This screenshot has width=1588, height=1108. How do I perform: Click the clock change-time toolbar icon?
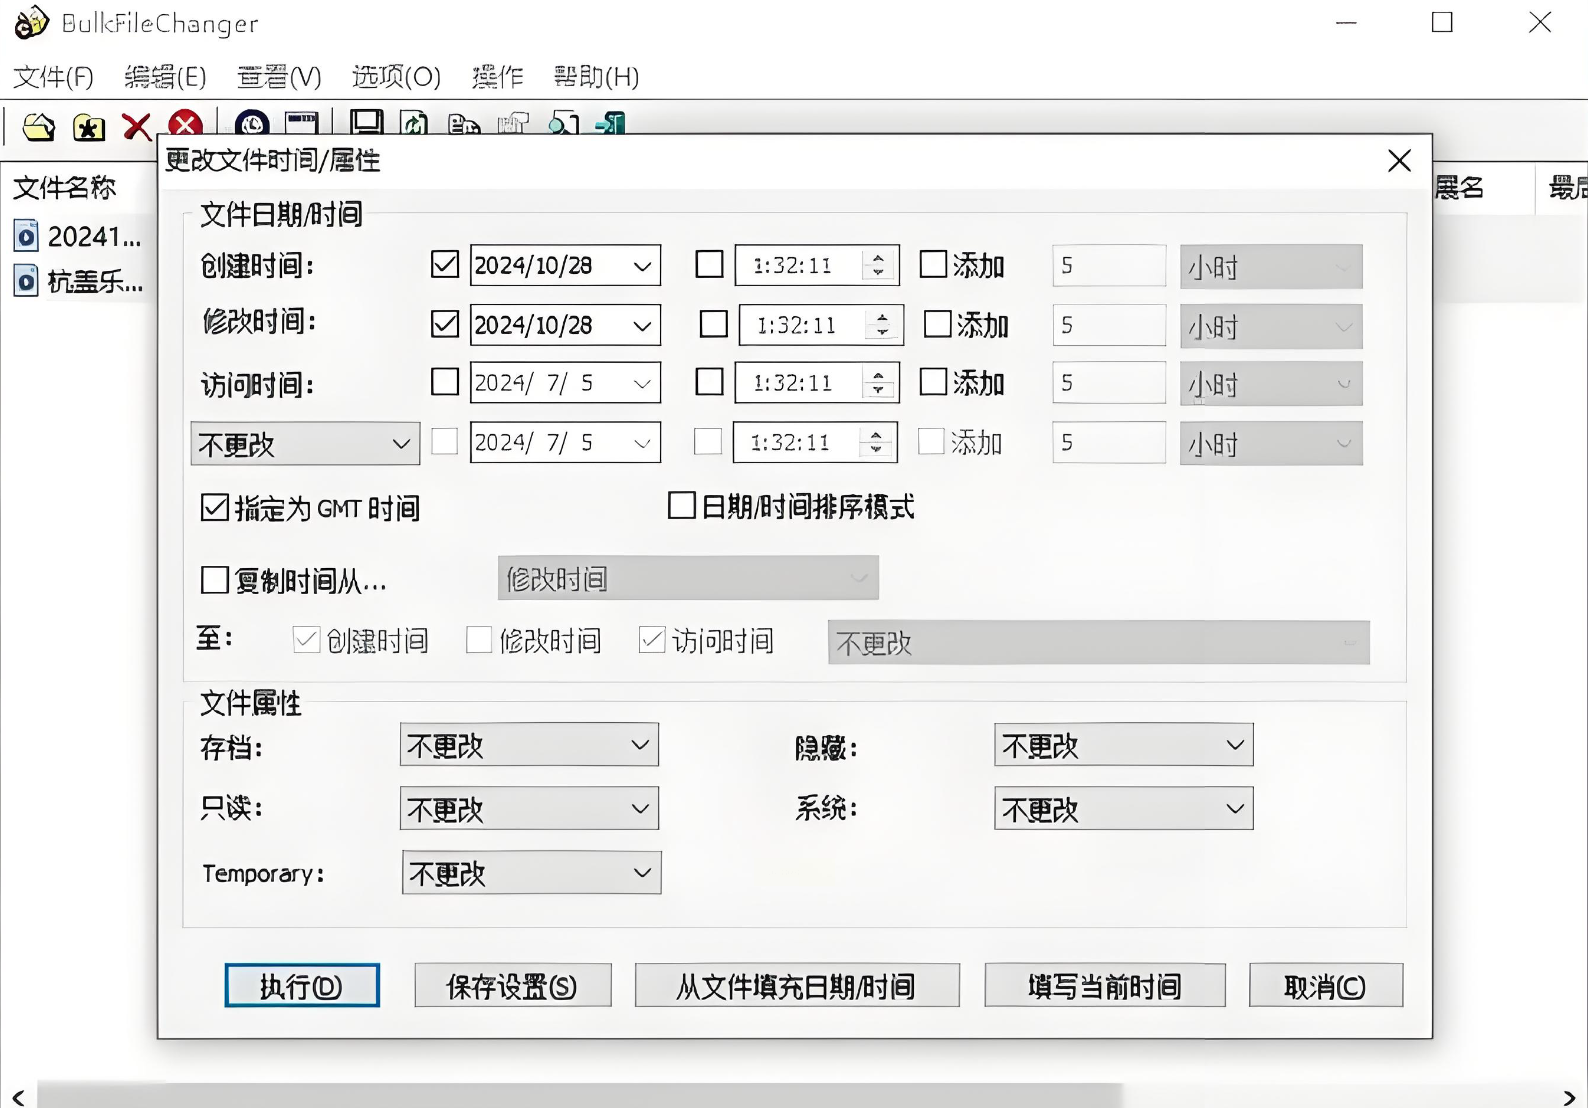click(252, 124)
